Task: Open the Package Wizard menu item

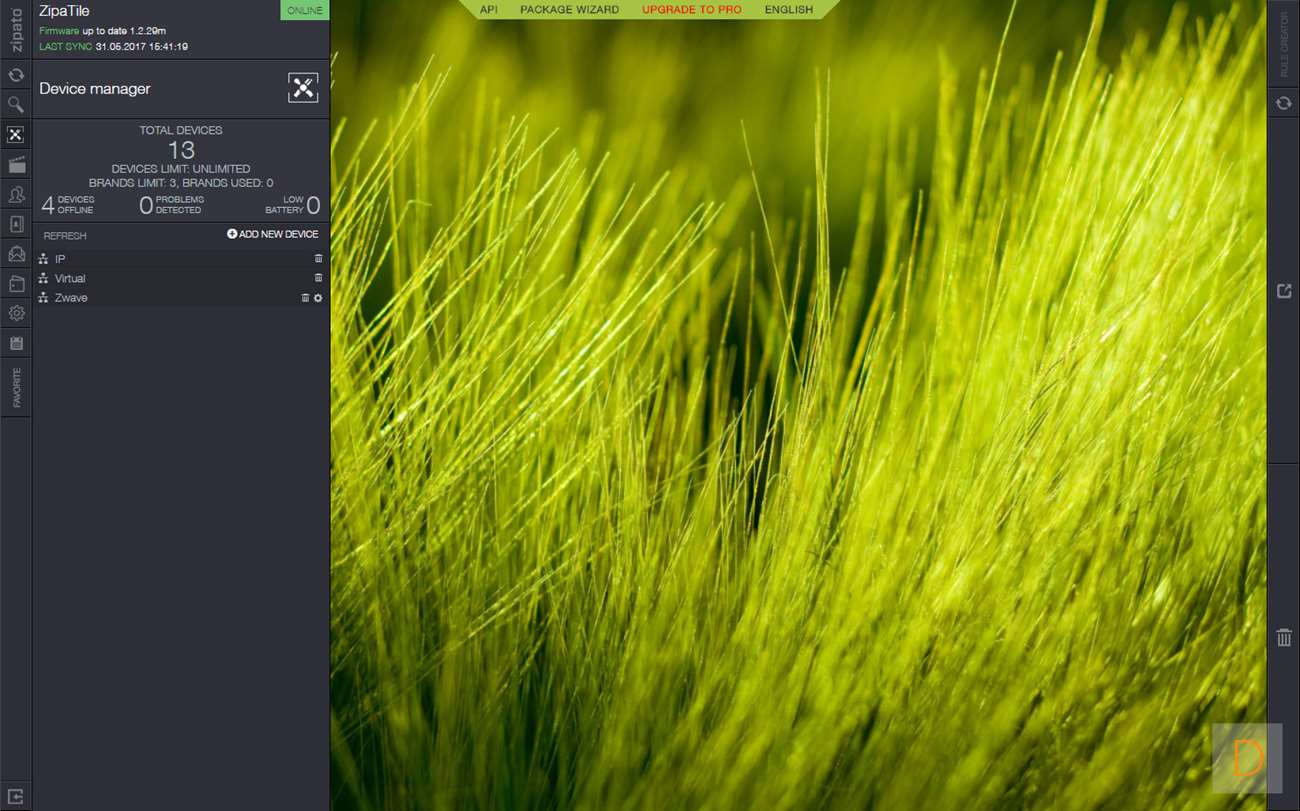Action: click(570, 9)
